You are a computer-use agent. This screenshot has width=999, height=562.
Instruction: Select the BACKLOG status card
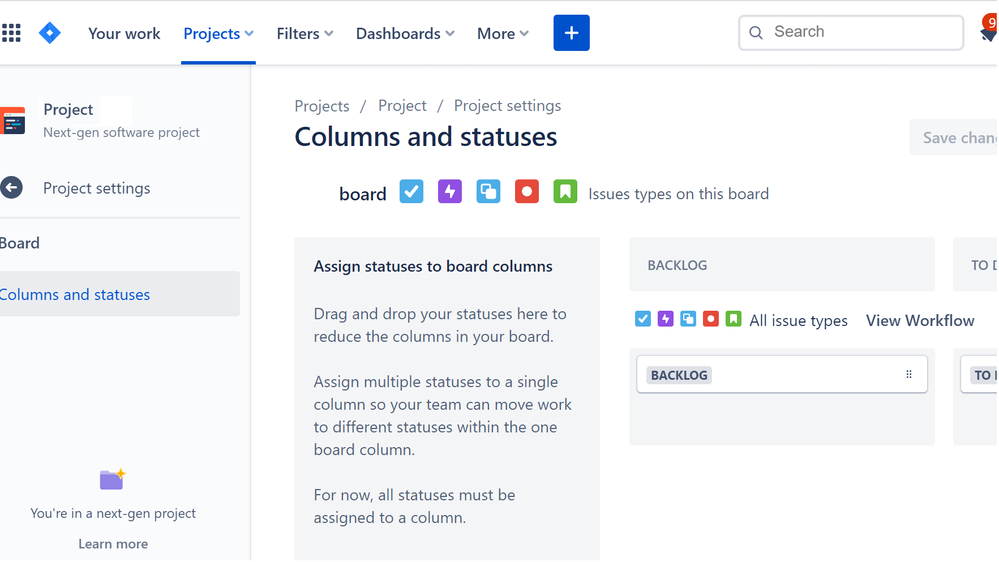[x=782, y=375]
